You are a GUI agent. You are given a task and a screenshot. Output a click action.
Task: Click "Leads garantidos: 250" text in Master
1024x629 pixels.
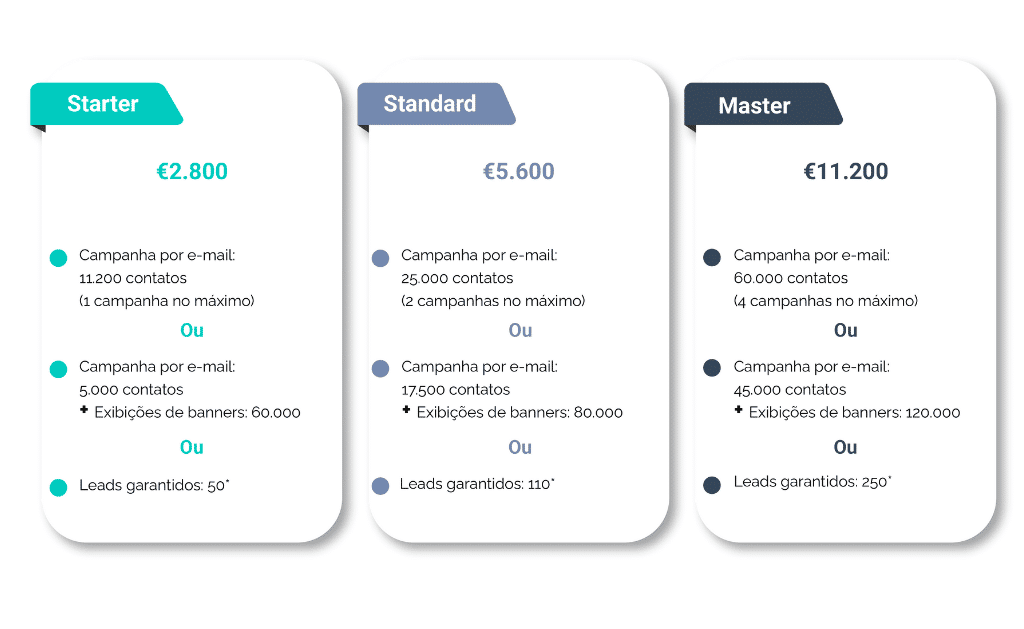(812, 482)
